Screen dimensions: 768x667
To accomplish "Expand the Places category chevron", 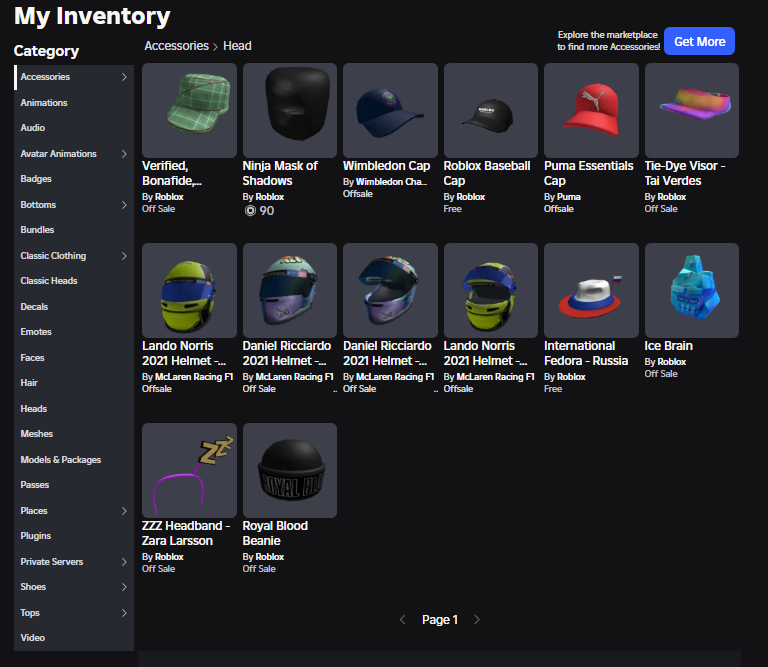I will tap(124, 511).
